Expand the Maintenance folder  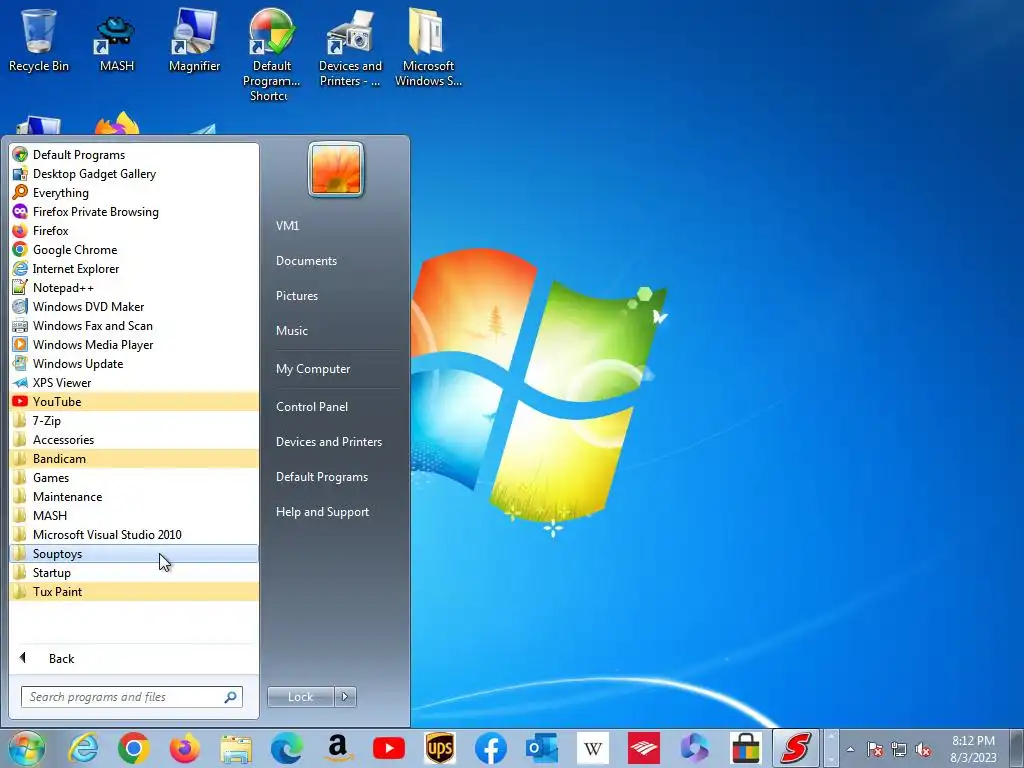click(134, 496)
